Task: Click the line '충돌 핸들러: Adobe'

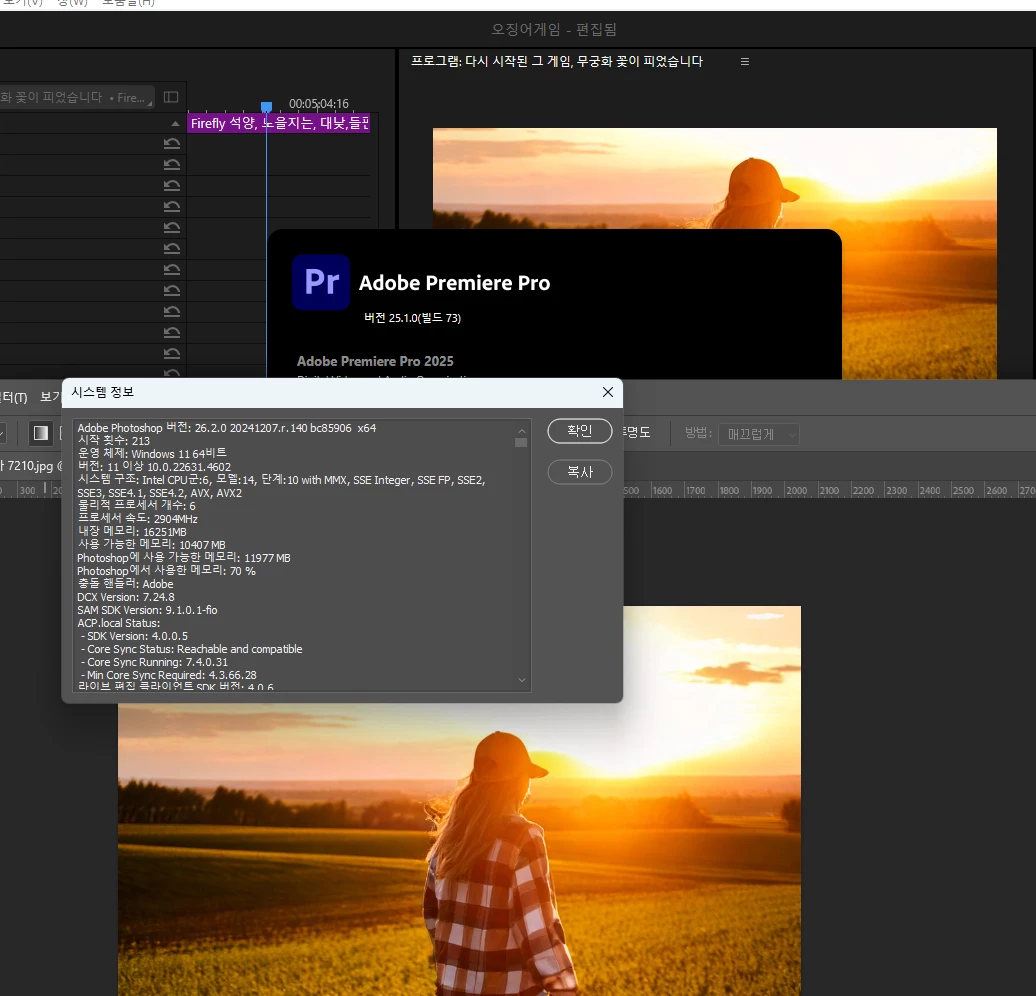Action: (x=126, y=584)
